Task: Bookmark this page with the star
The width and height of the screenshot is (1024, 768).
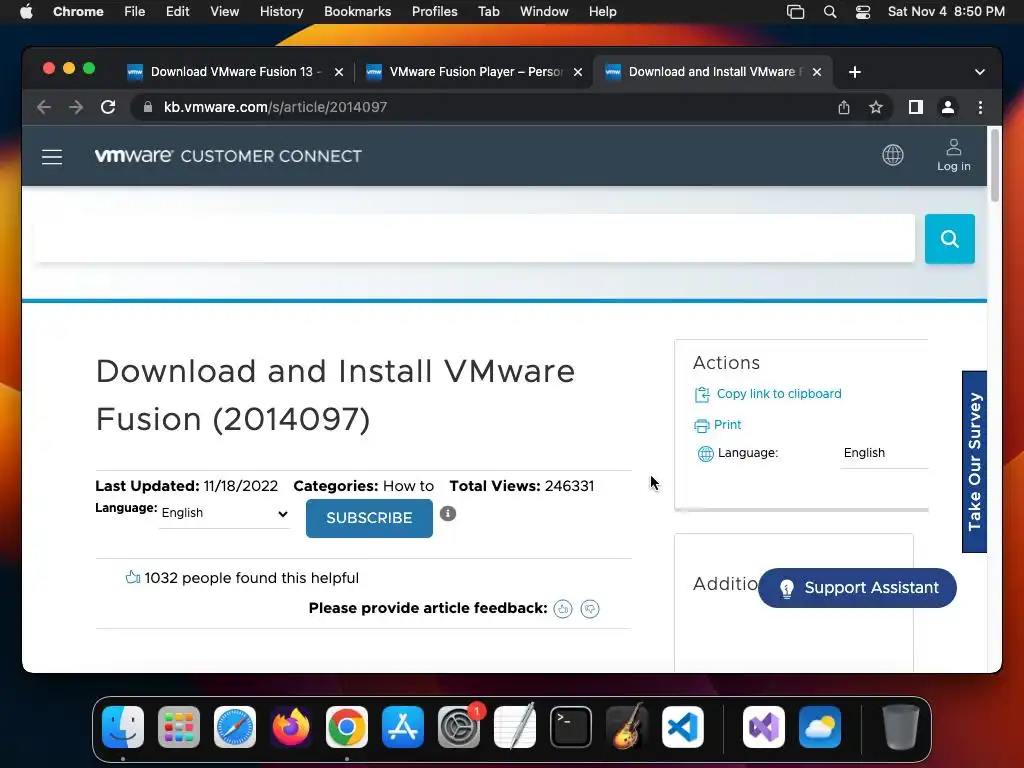Action: [x=876, y=107]
